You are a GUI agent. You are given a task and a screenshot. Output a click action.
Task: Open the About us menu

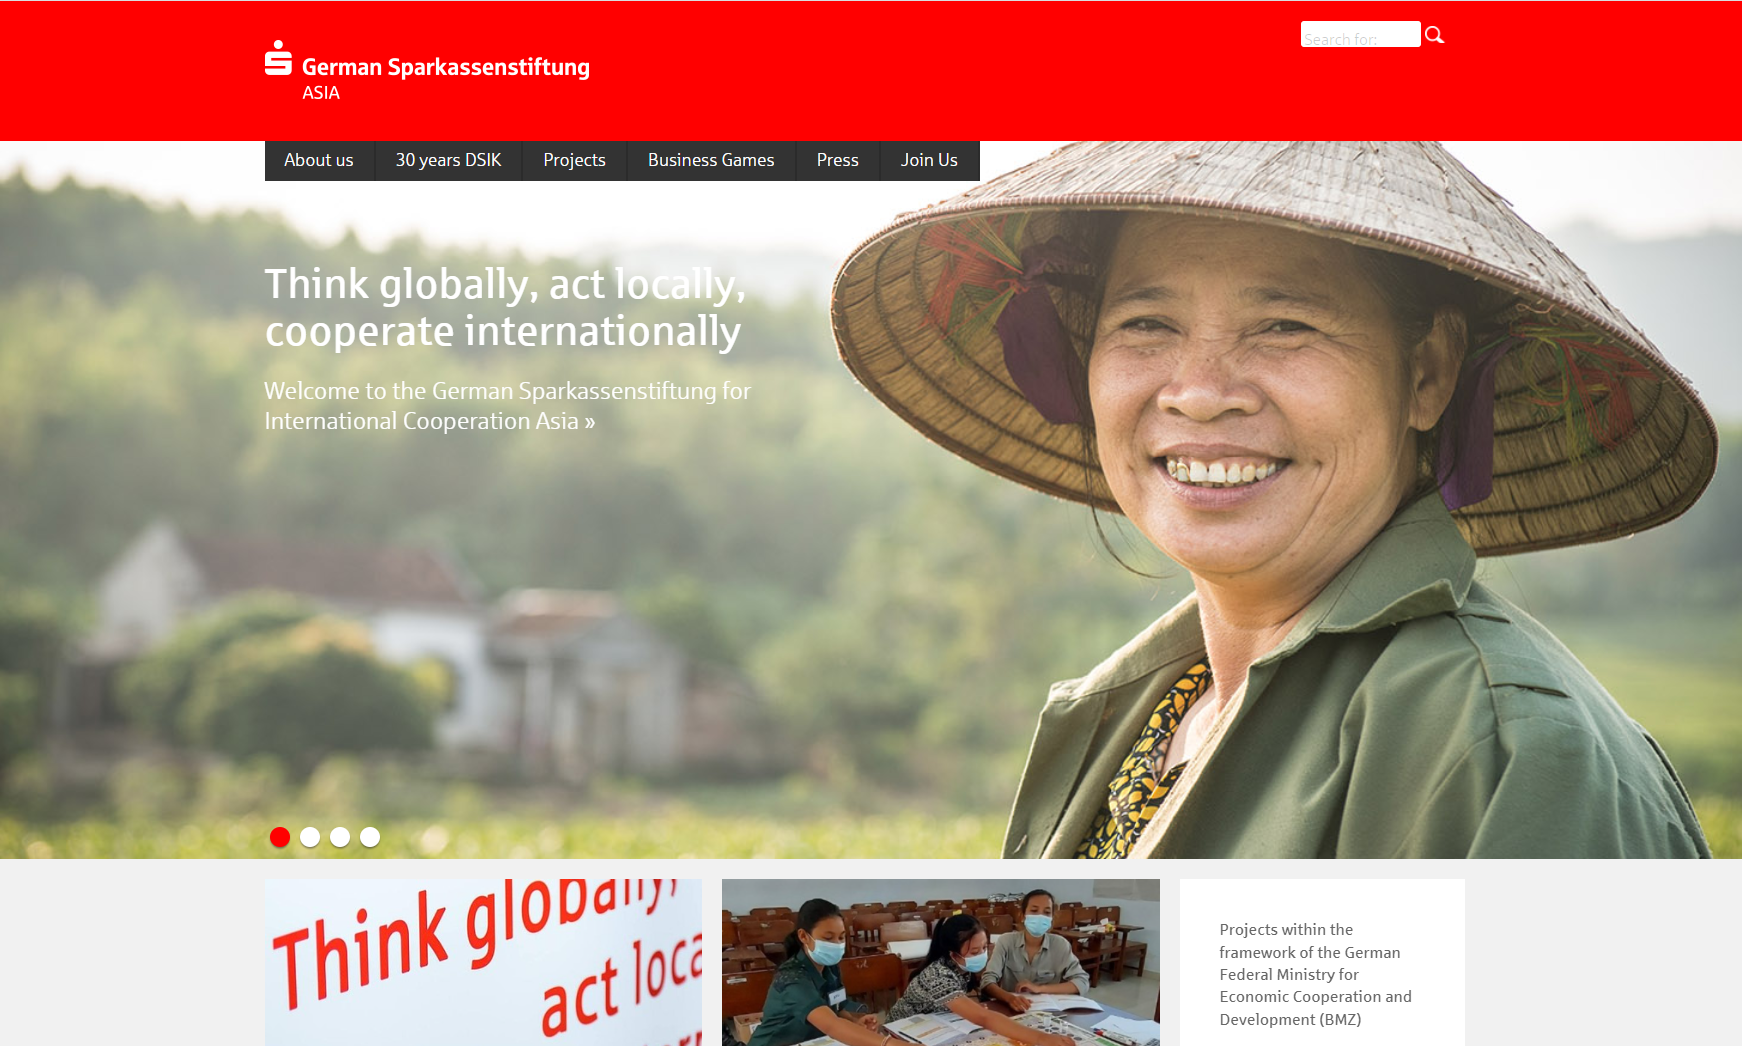point(319,160)
